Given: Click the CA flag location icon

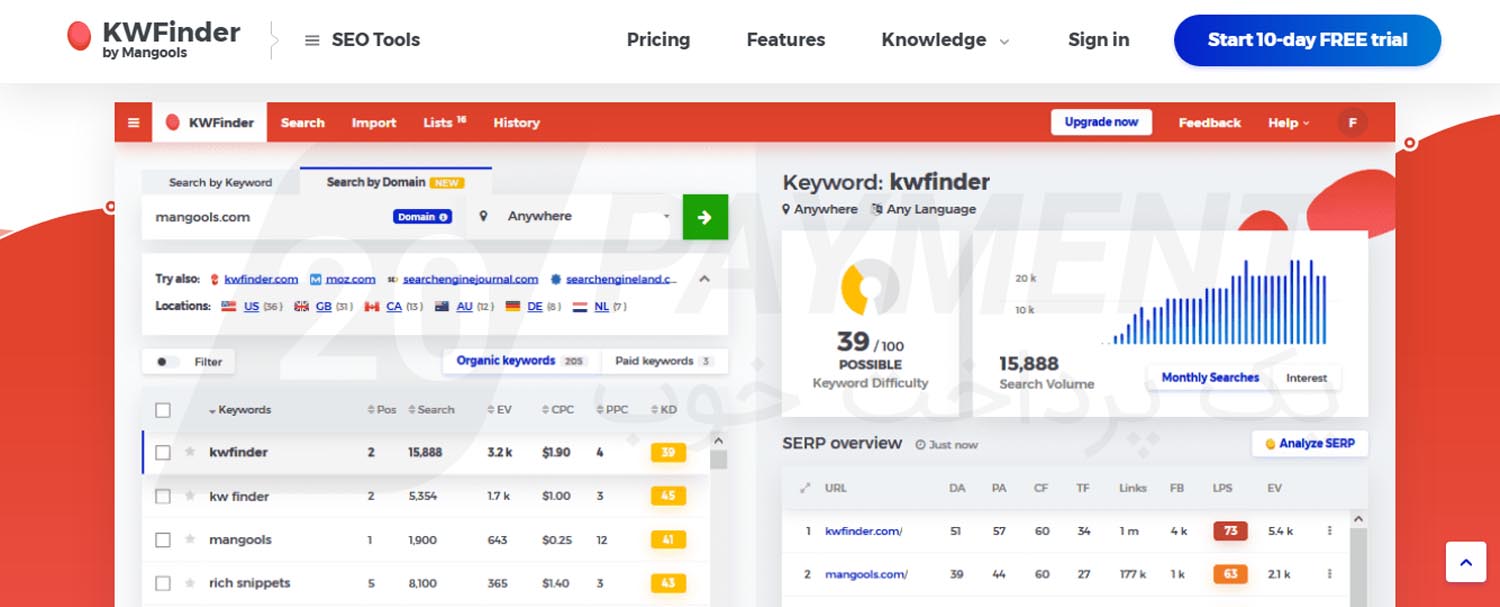Looking at the screenshot, I should (372, 306).
